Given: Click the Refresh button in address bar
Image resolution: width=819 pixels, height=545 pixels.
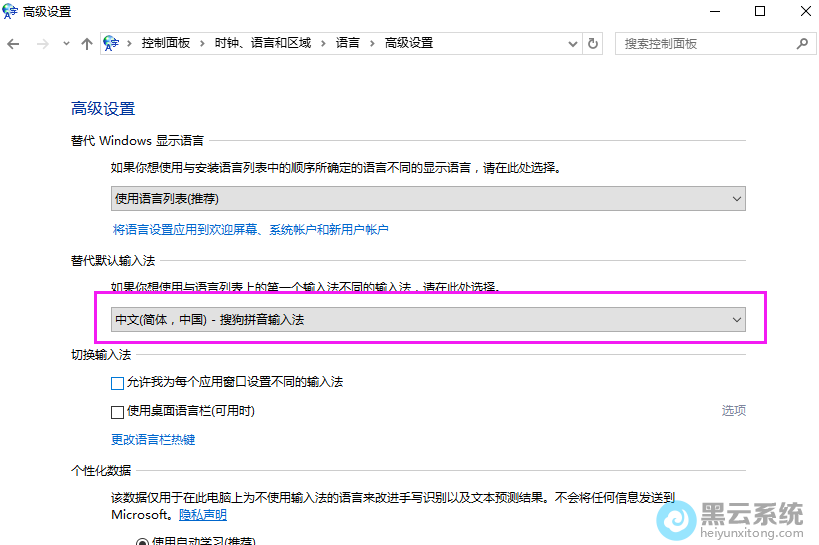Looking at the screenshot, I should [x=593, y=44].
